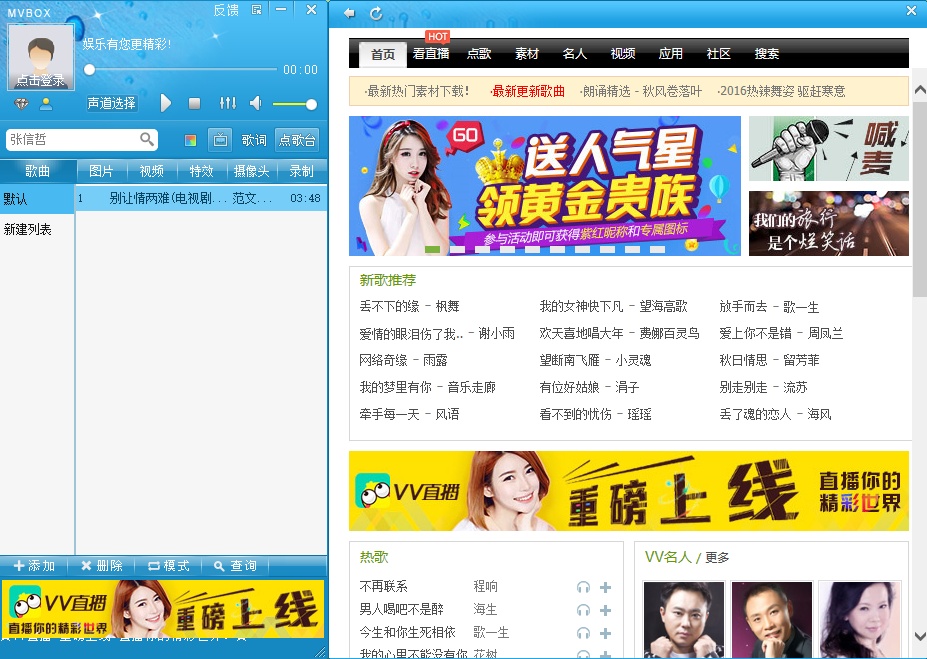Click the browser back arrow icon
Screen dimensions: 927x659
click(349, 13)
